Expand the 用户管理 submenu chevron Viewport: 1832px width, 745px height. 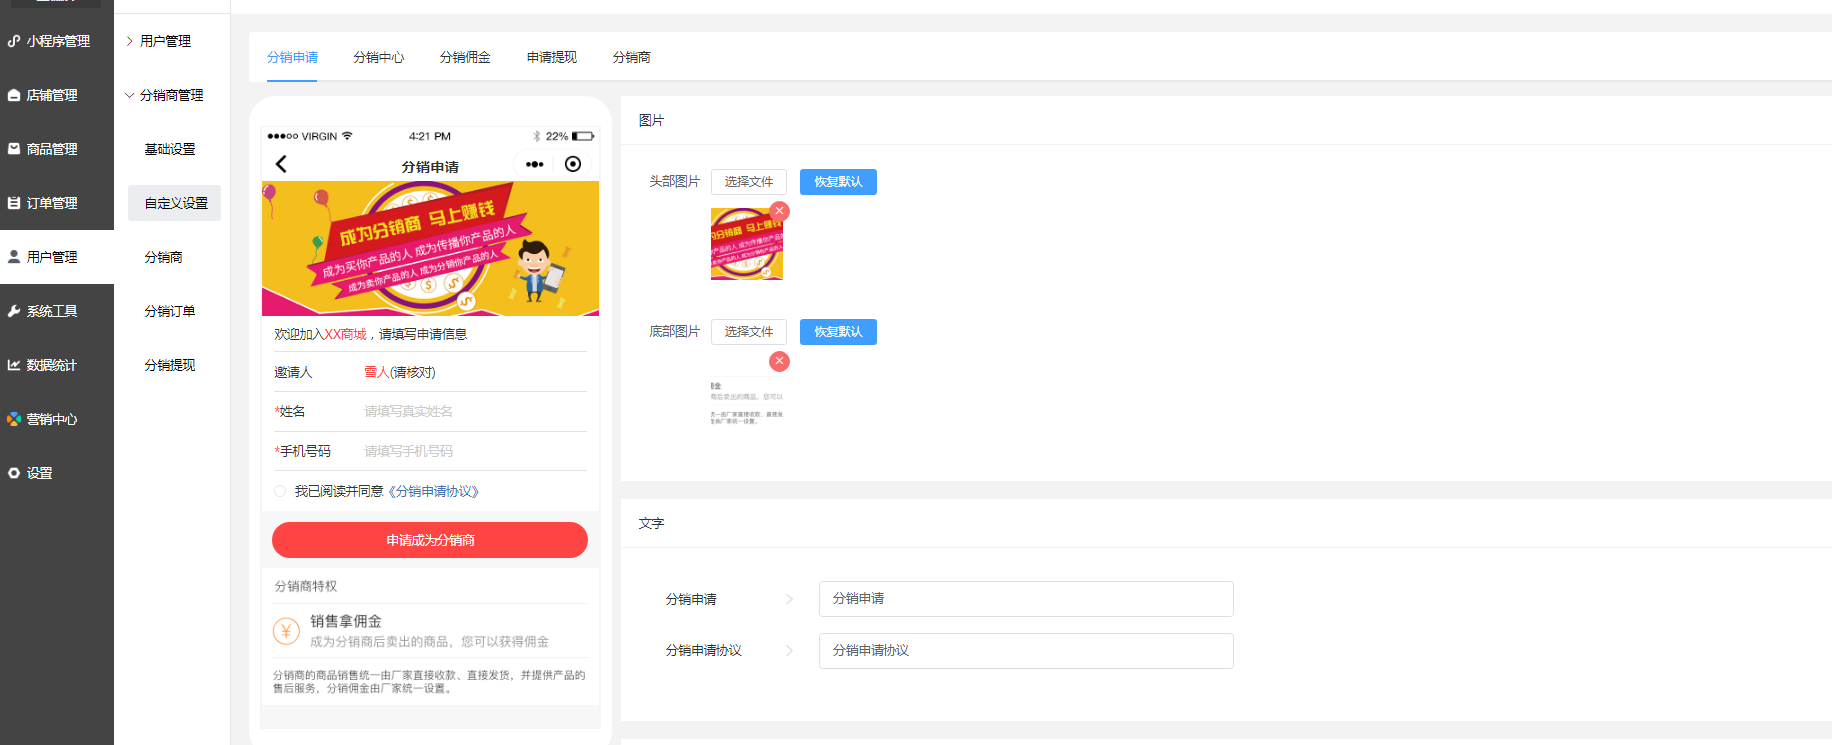click(x=130, y=41)
